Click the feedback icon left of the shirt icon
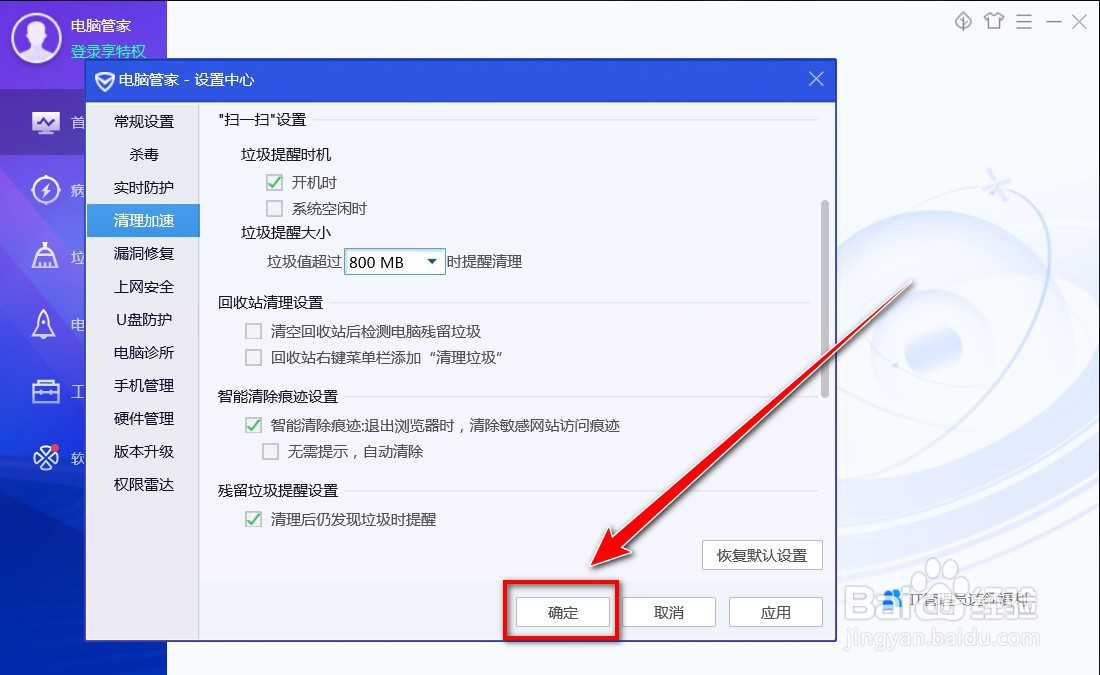This screenshot has width=1100, height=675. click(x=963, y=22)
